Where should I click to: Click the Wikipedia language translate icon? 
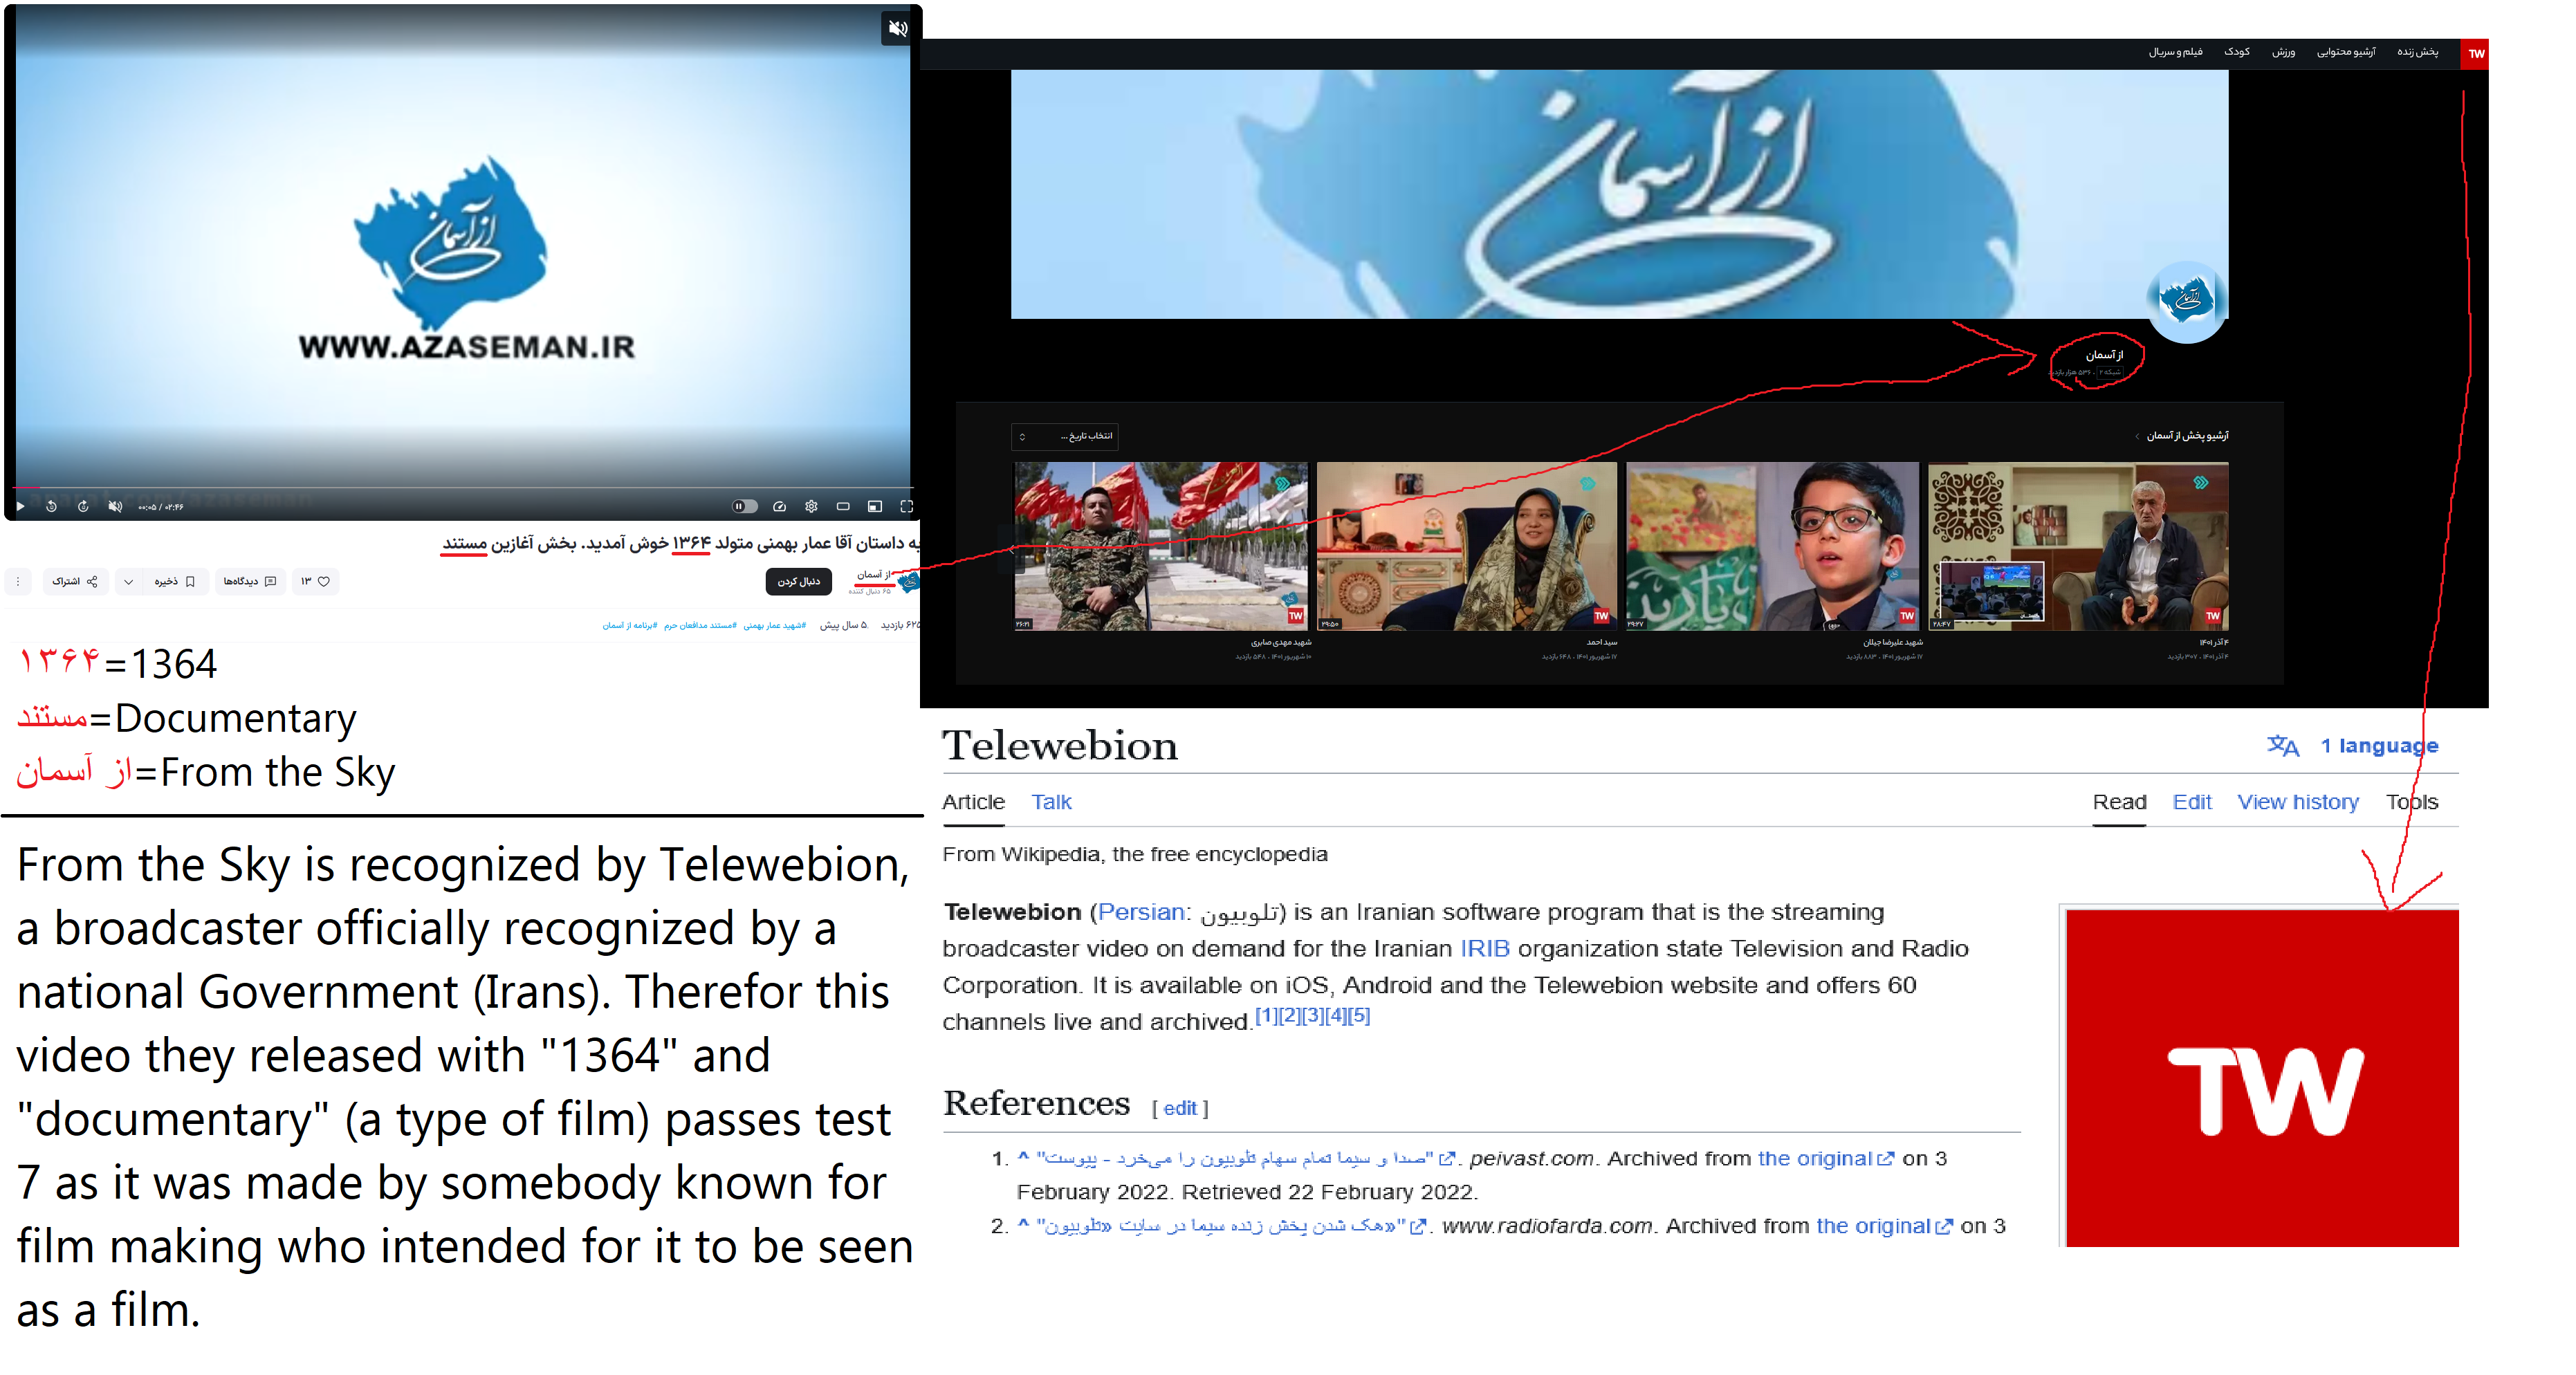[x=2282, y=746]
